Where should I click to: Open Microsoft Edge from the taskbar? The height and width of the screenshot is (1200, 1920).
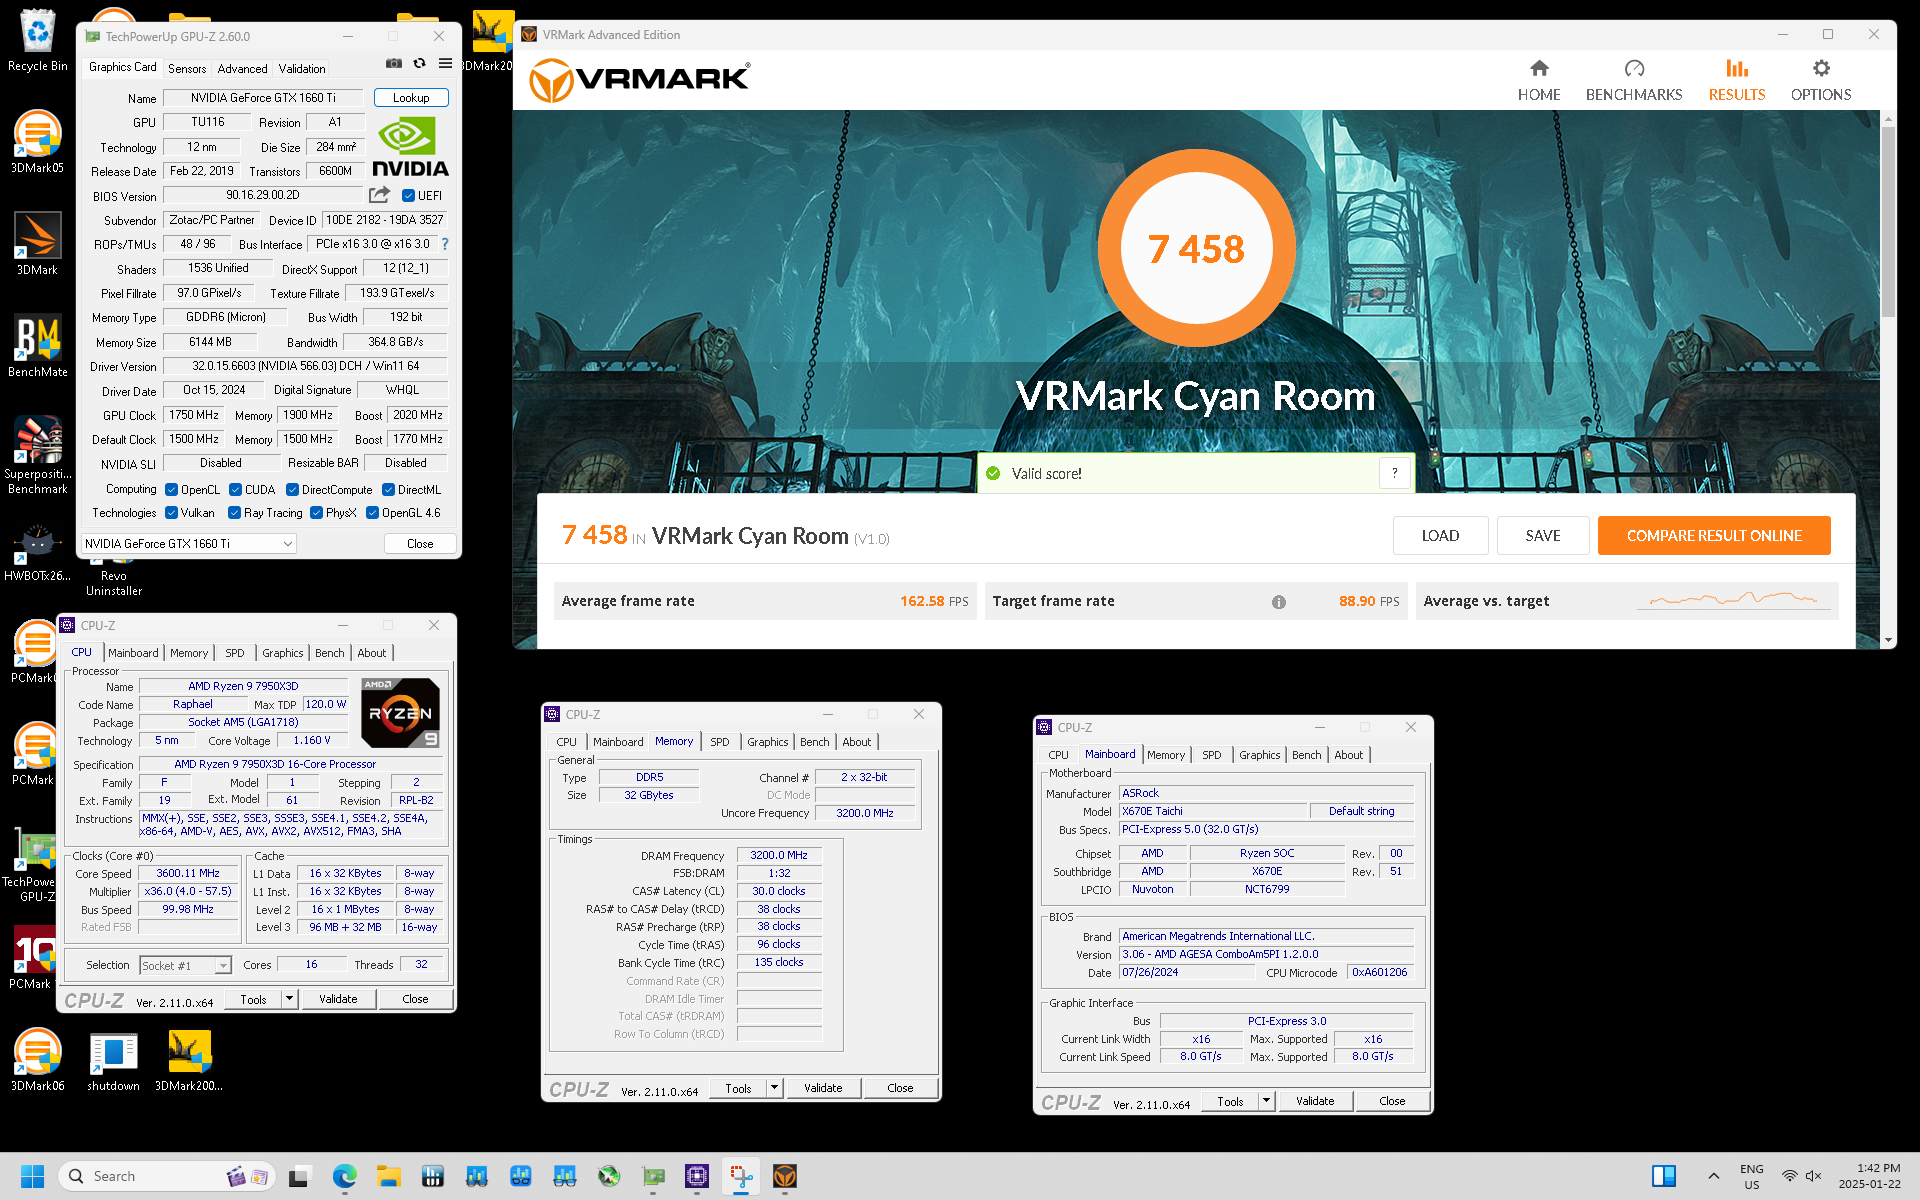[345, 1176]
